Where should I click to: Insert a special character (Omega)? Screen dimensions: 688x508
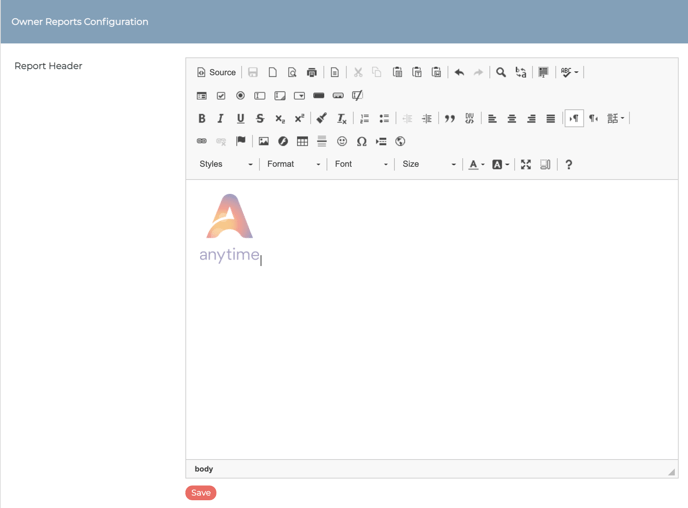362,141
